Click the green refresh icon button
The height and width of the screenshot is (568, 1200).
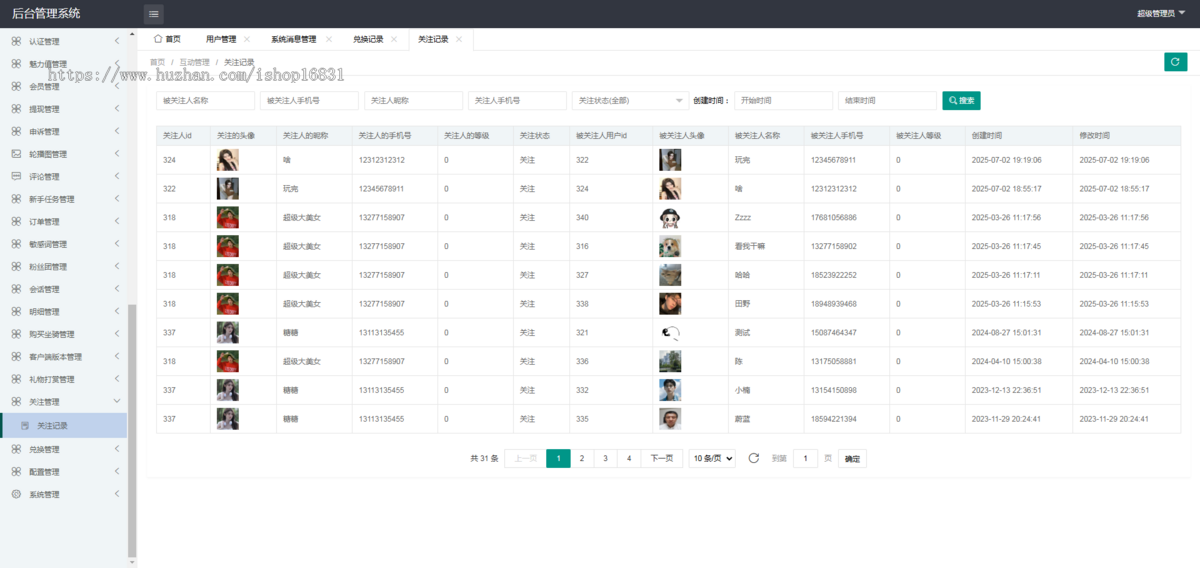[1175, 62]
